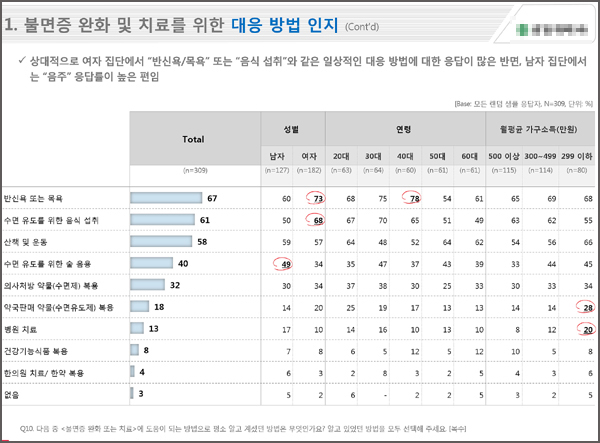Click the 500 이상 income column header

[504, 156]
